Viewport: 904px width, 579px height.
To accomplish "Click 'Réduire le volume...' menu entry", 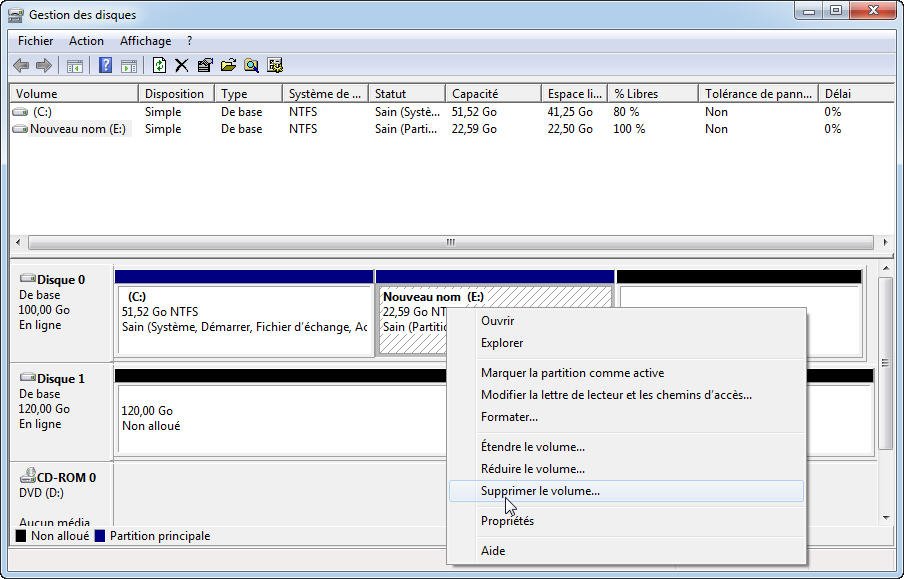I will coord(532,469).
